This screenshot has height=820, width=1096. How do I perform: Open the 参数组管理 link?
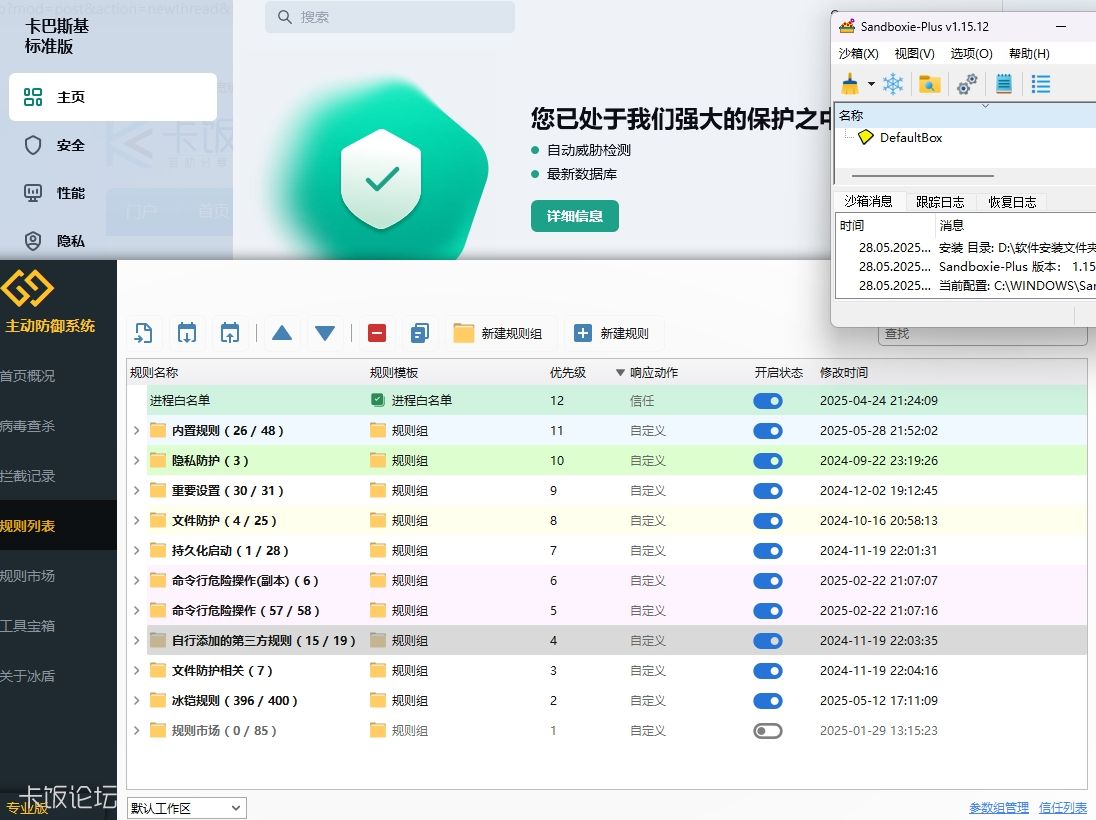coord(999,808)
